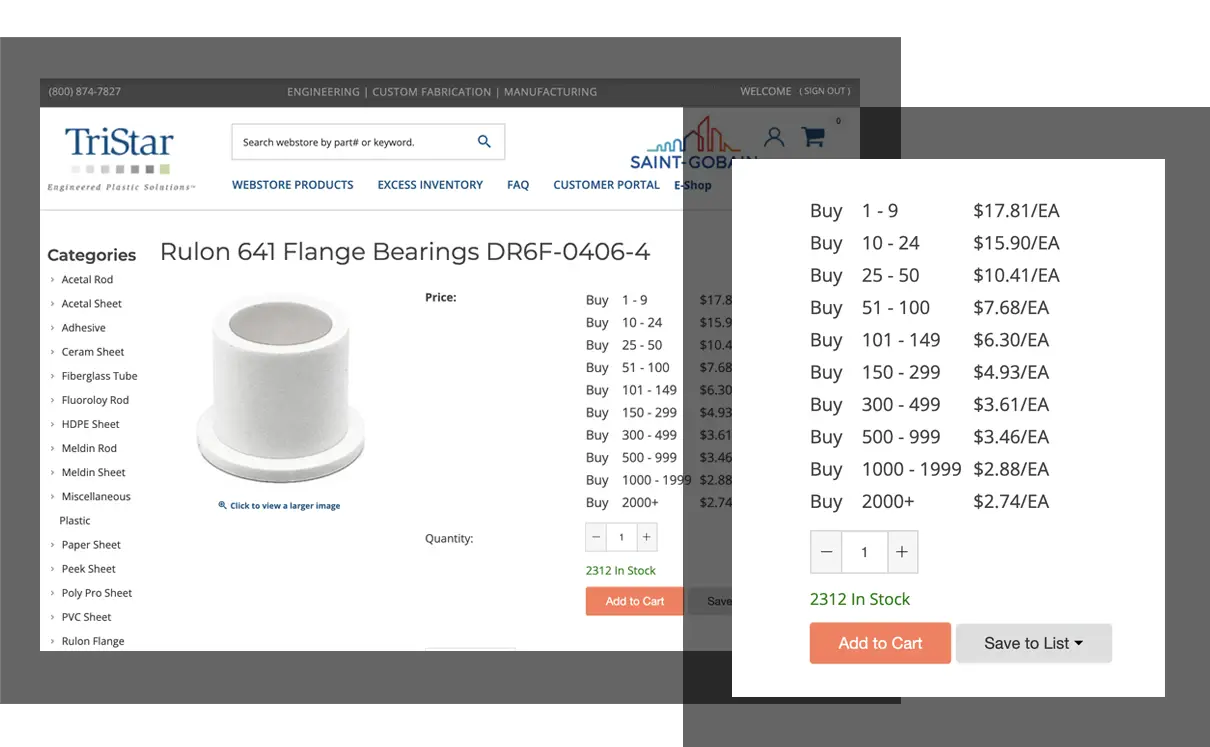Click the Price: label
Image resolution: width=1210 pixels, height=747 pixels.
441,297
